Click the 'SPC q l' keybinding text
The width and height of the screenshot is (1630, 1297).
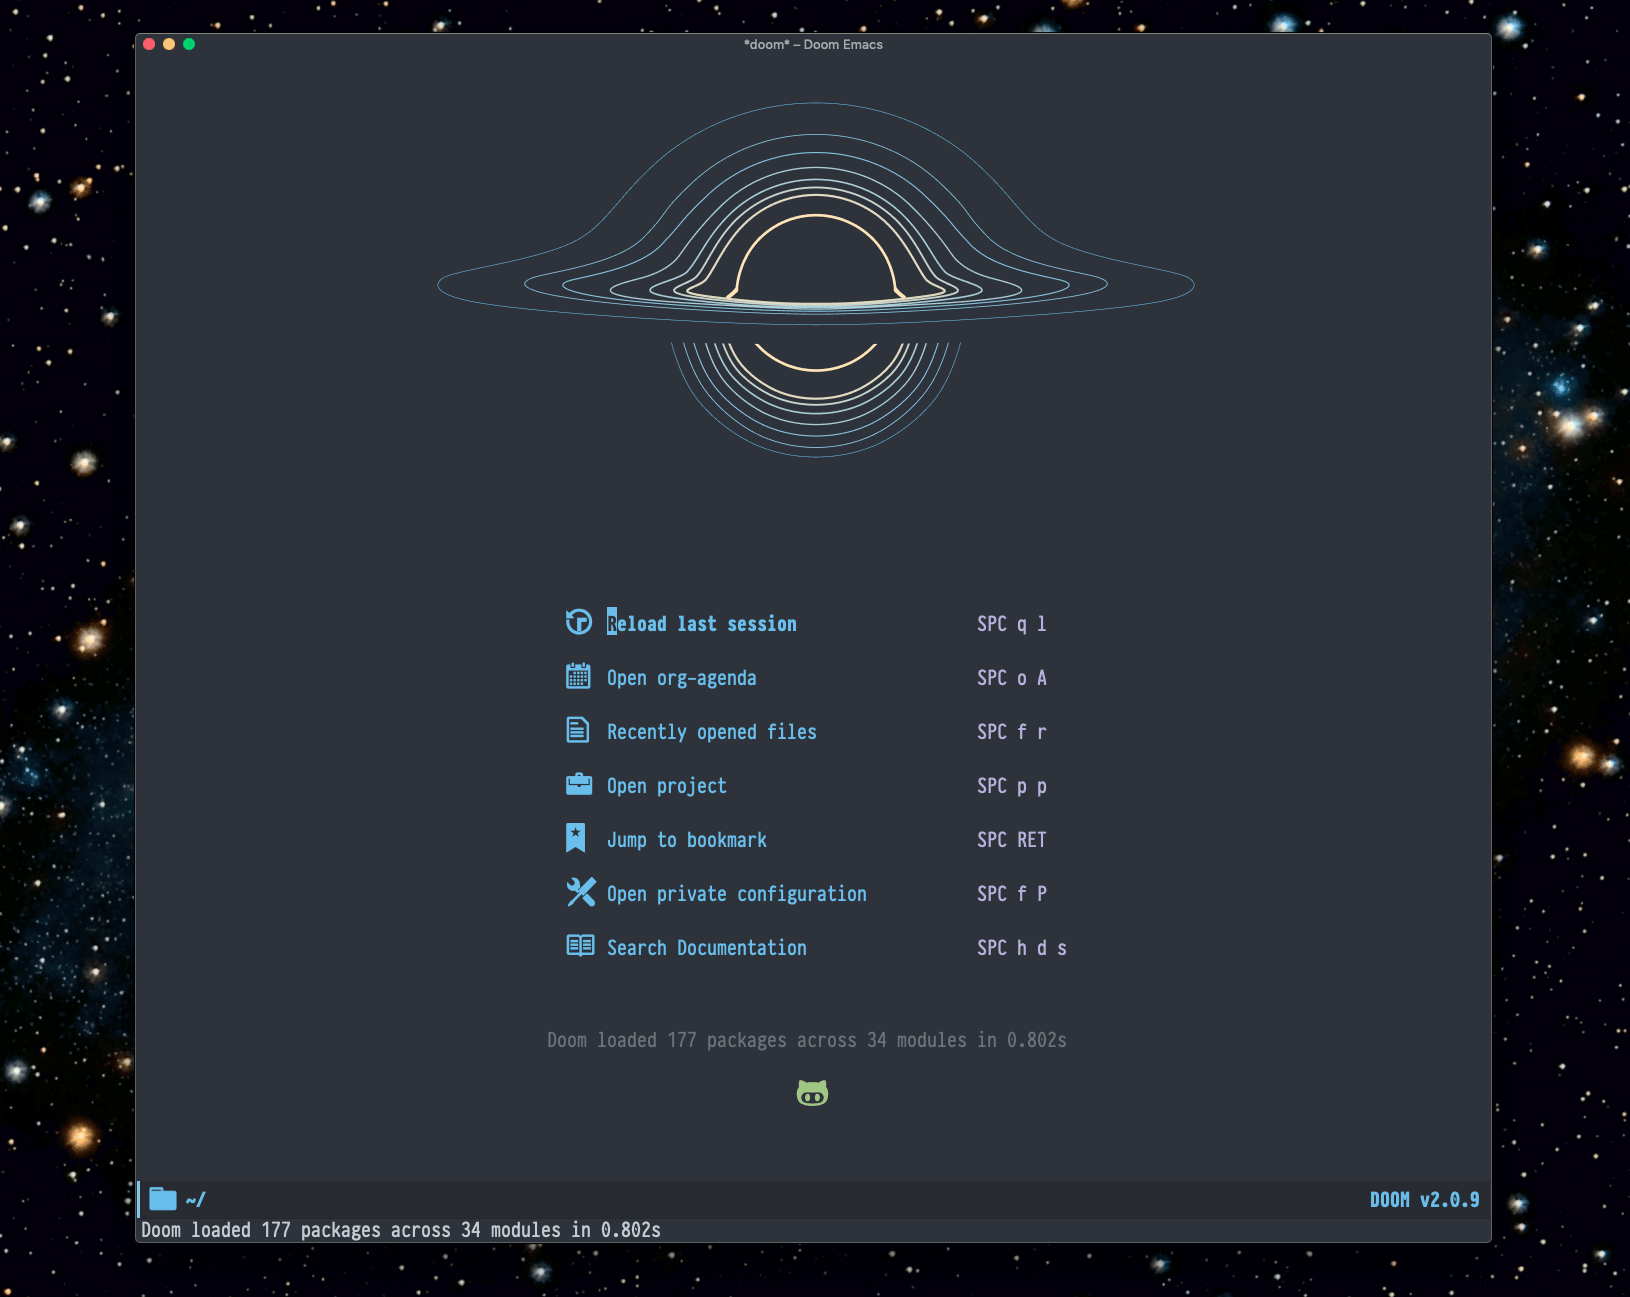(1012, 624)
